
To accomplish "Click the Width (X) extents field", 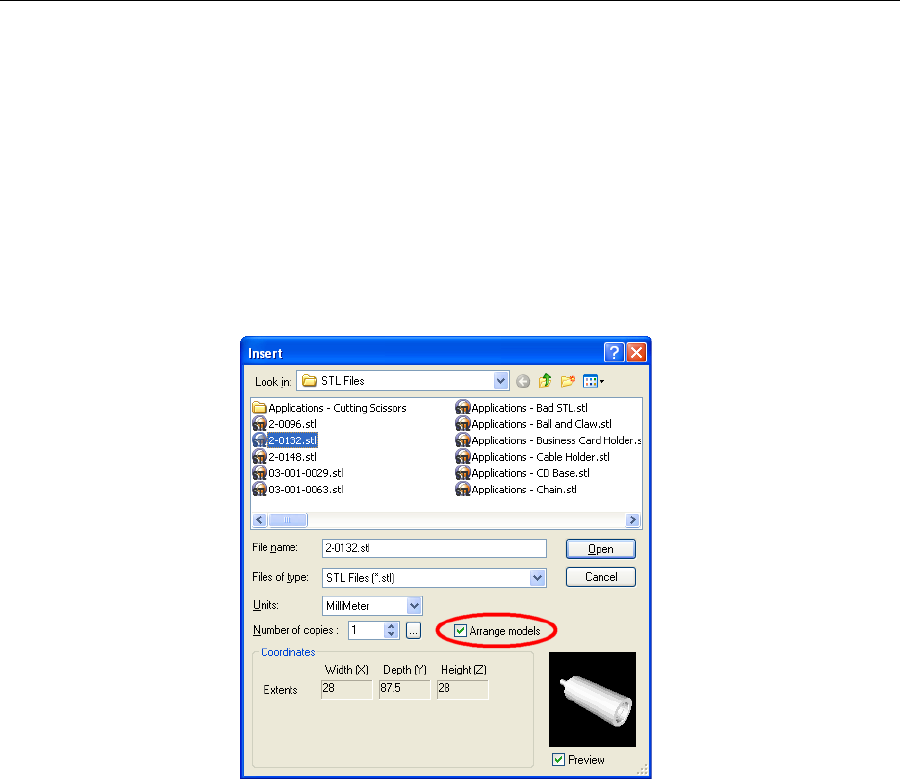I will point(347,689).
